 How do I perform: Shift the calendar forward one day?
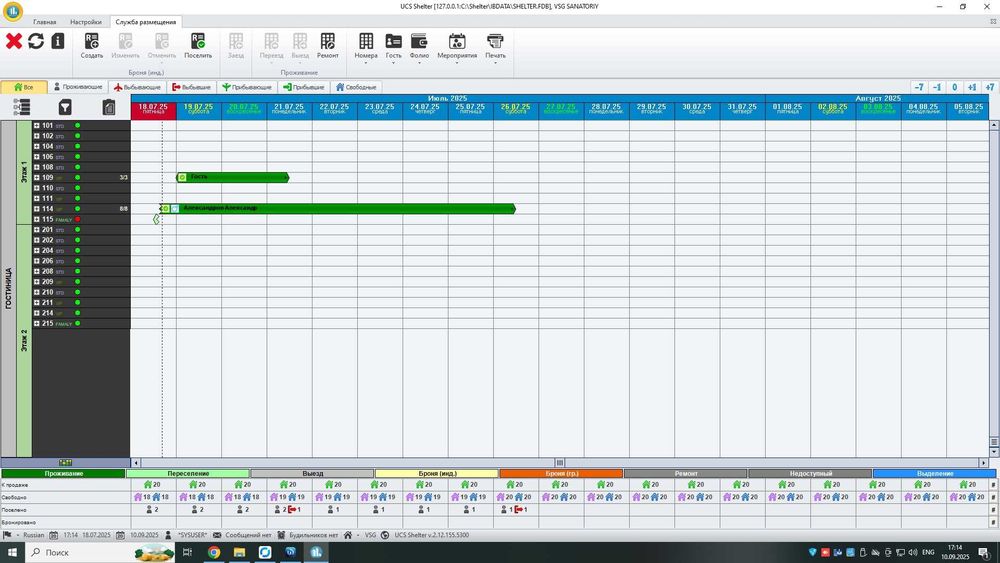[x=972, y=87]
